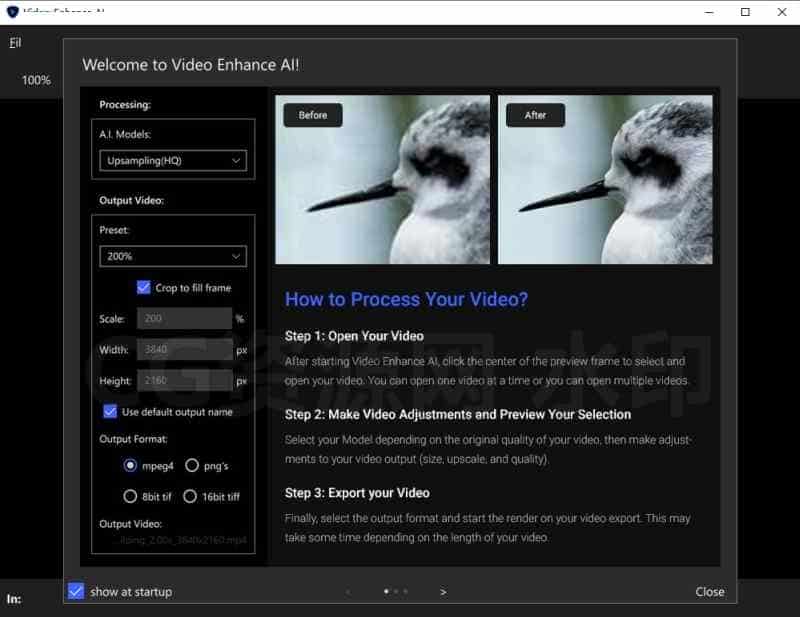Click the Scale input field

[184, 318]
